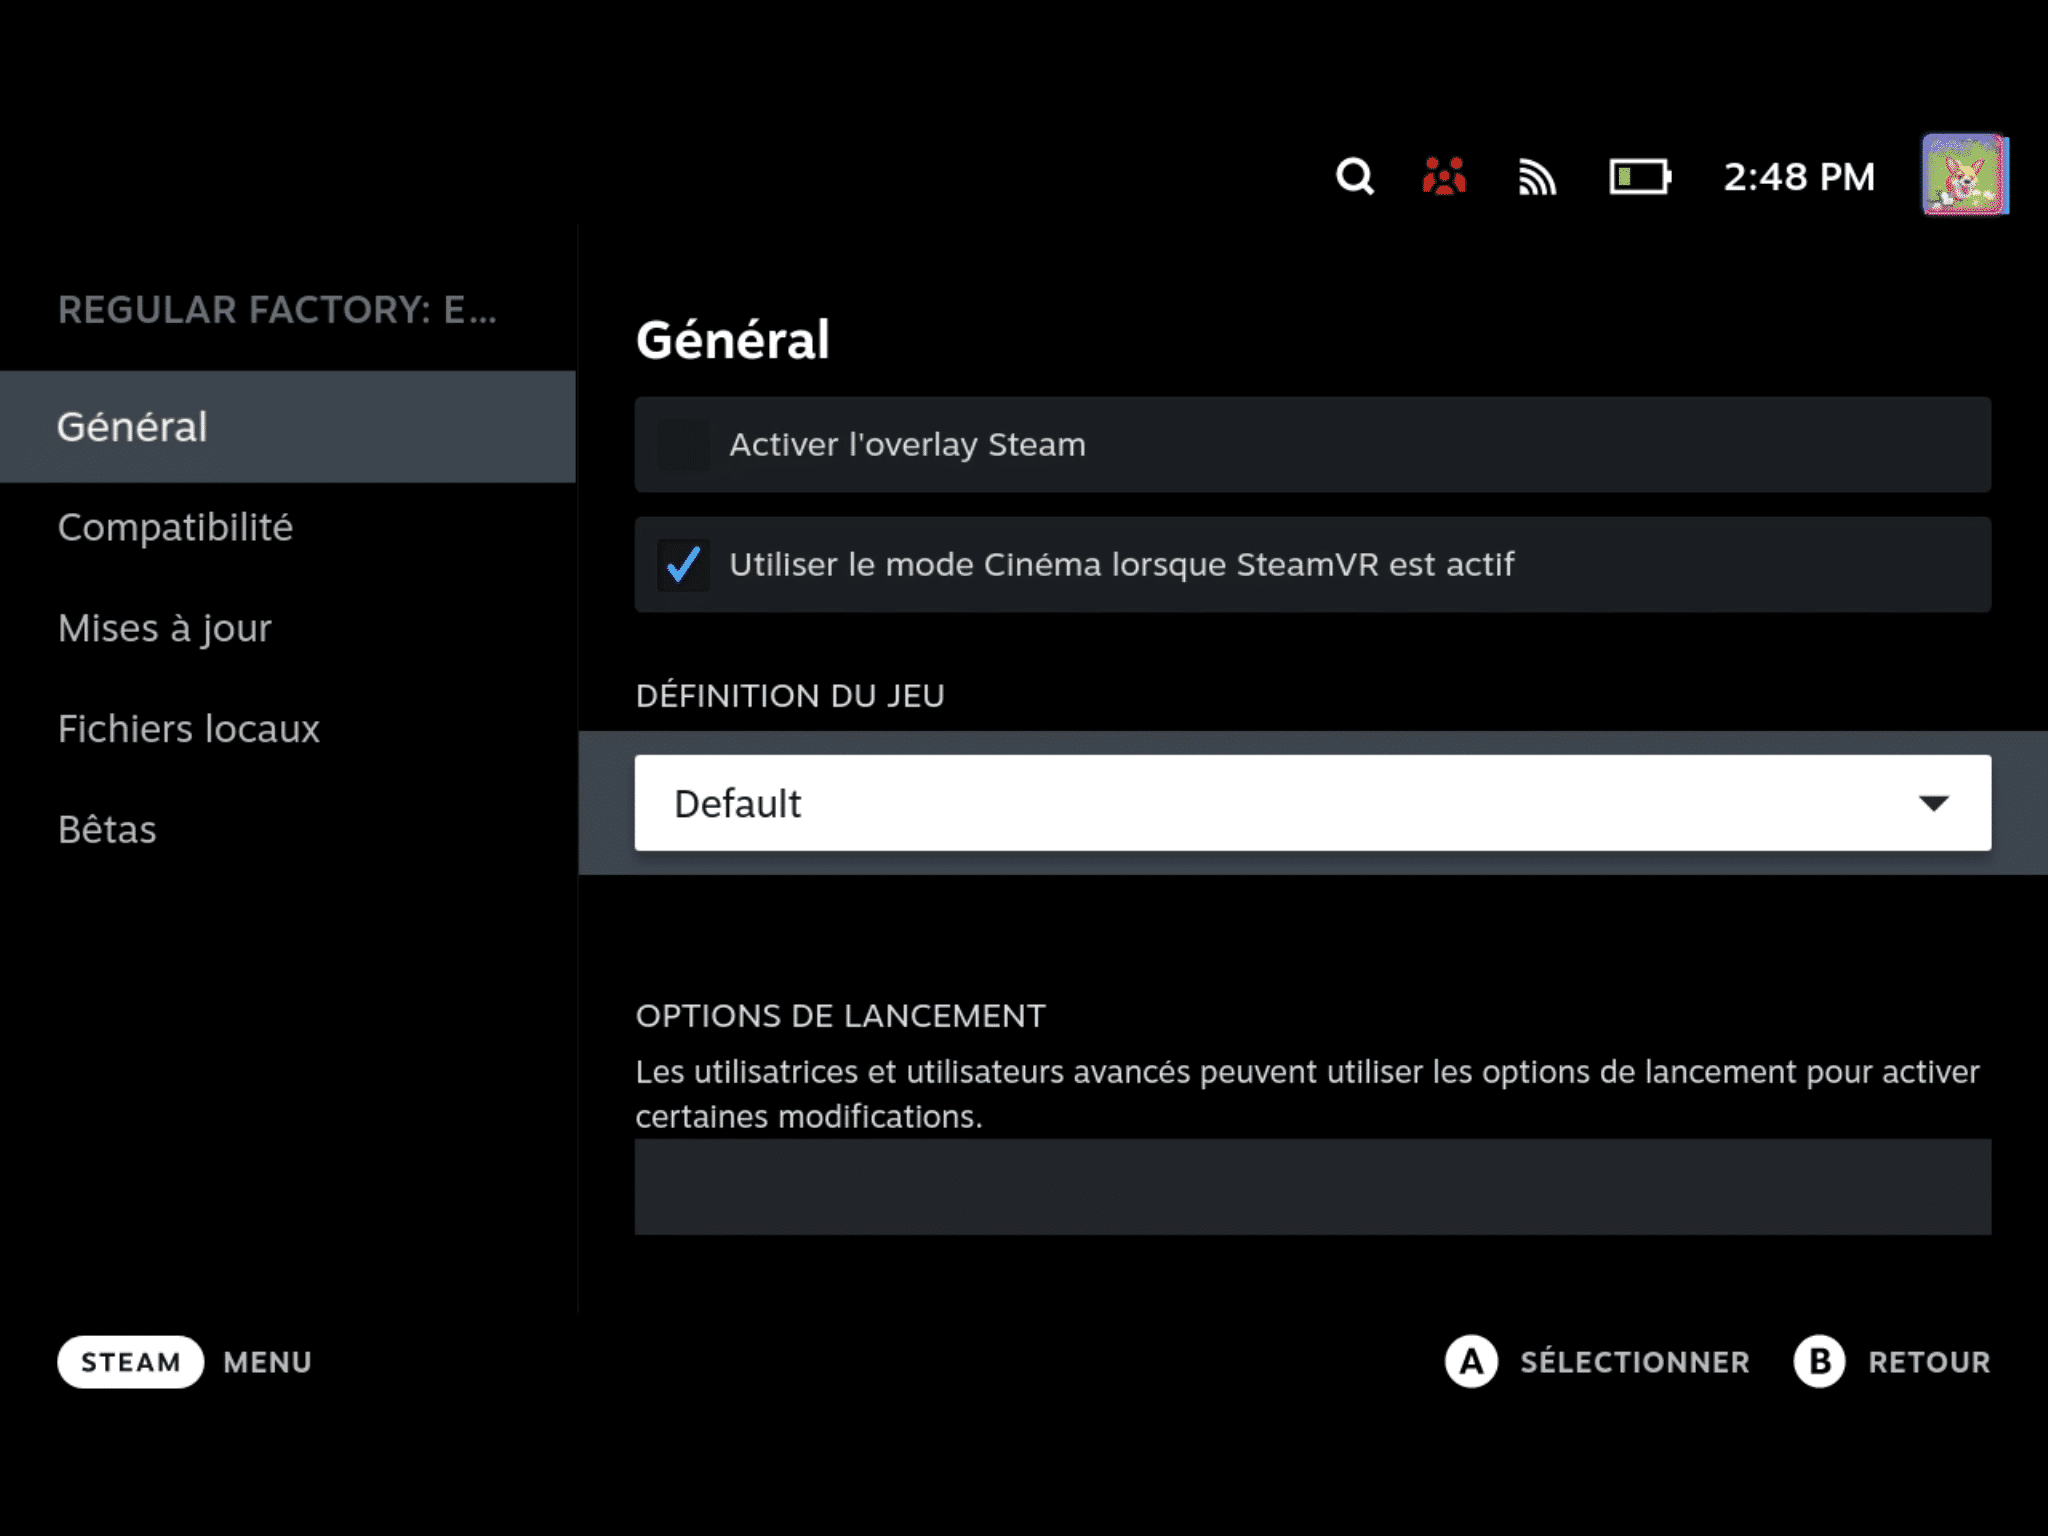This screenshot has height=1536, width=2048.
Task: Click the Wi-Fi signal status icon
Action: tap(1536, 178)
